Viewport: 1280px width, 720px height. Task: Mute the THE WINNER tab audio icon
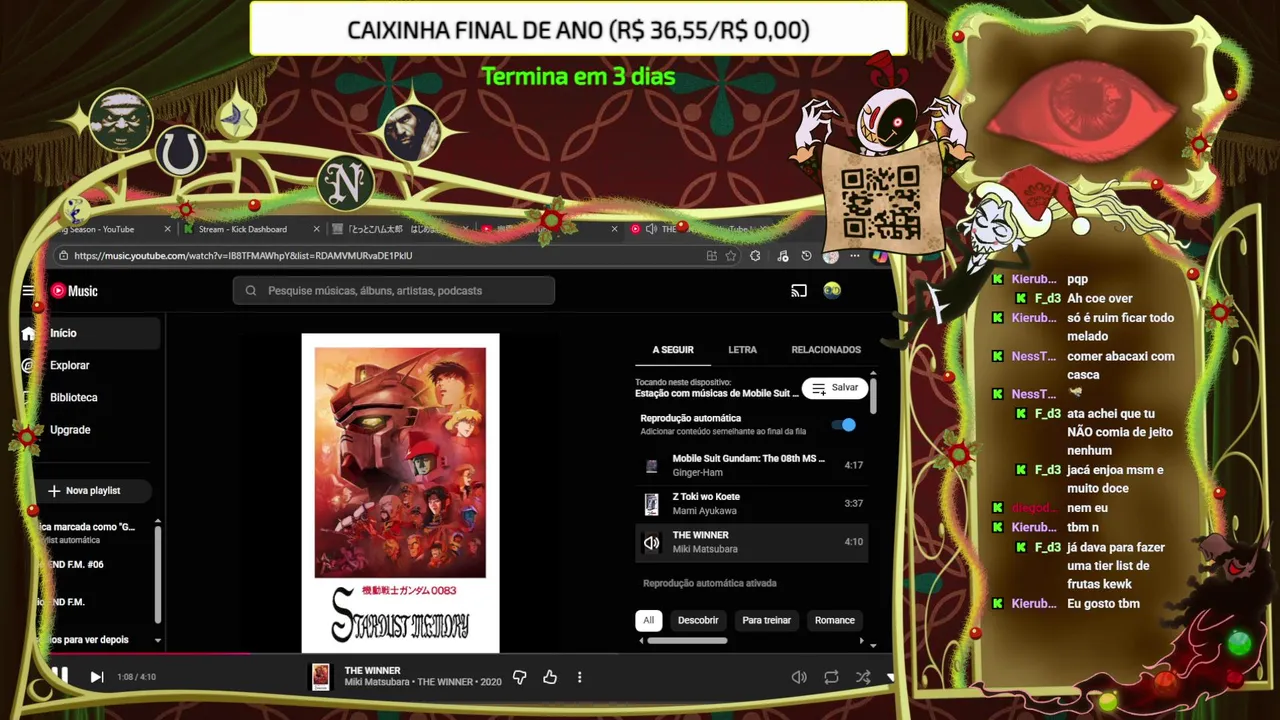click(651, 229)
